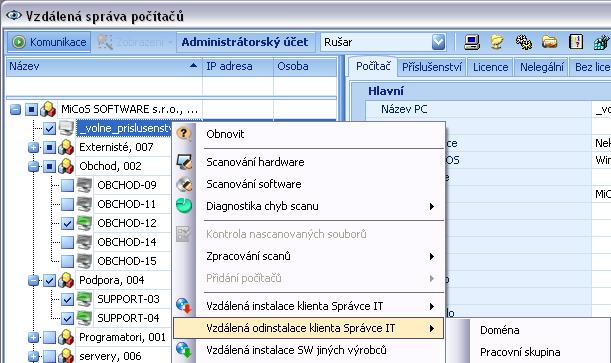Open the Zpracování scanů submenu
This screenshot has width=611, height=363.
click(x=309, y=256)
